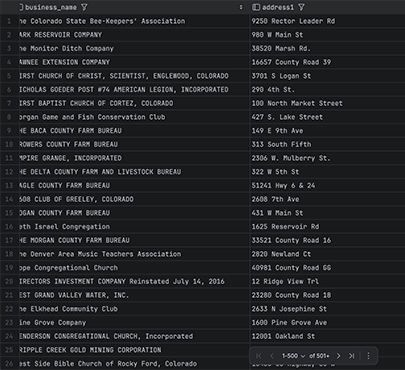The width and height of the screenshot is (405, 370).
Task: Click cell 'AWNEE EXTENSION COMPANY'
Action: click(x=134, y=62)
